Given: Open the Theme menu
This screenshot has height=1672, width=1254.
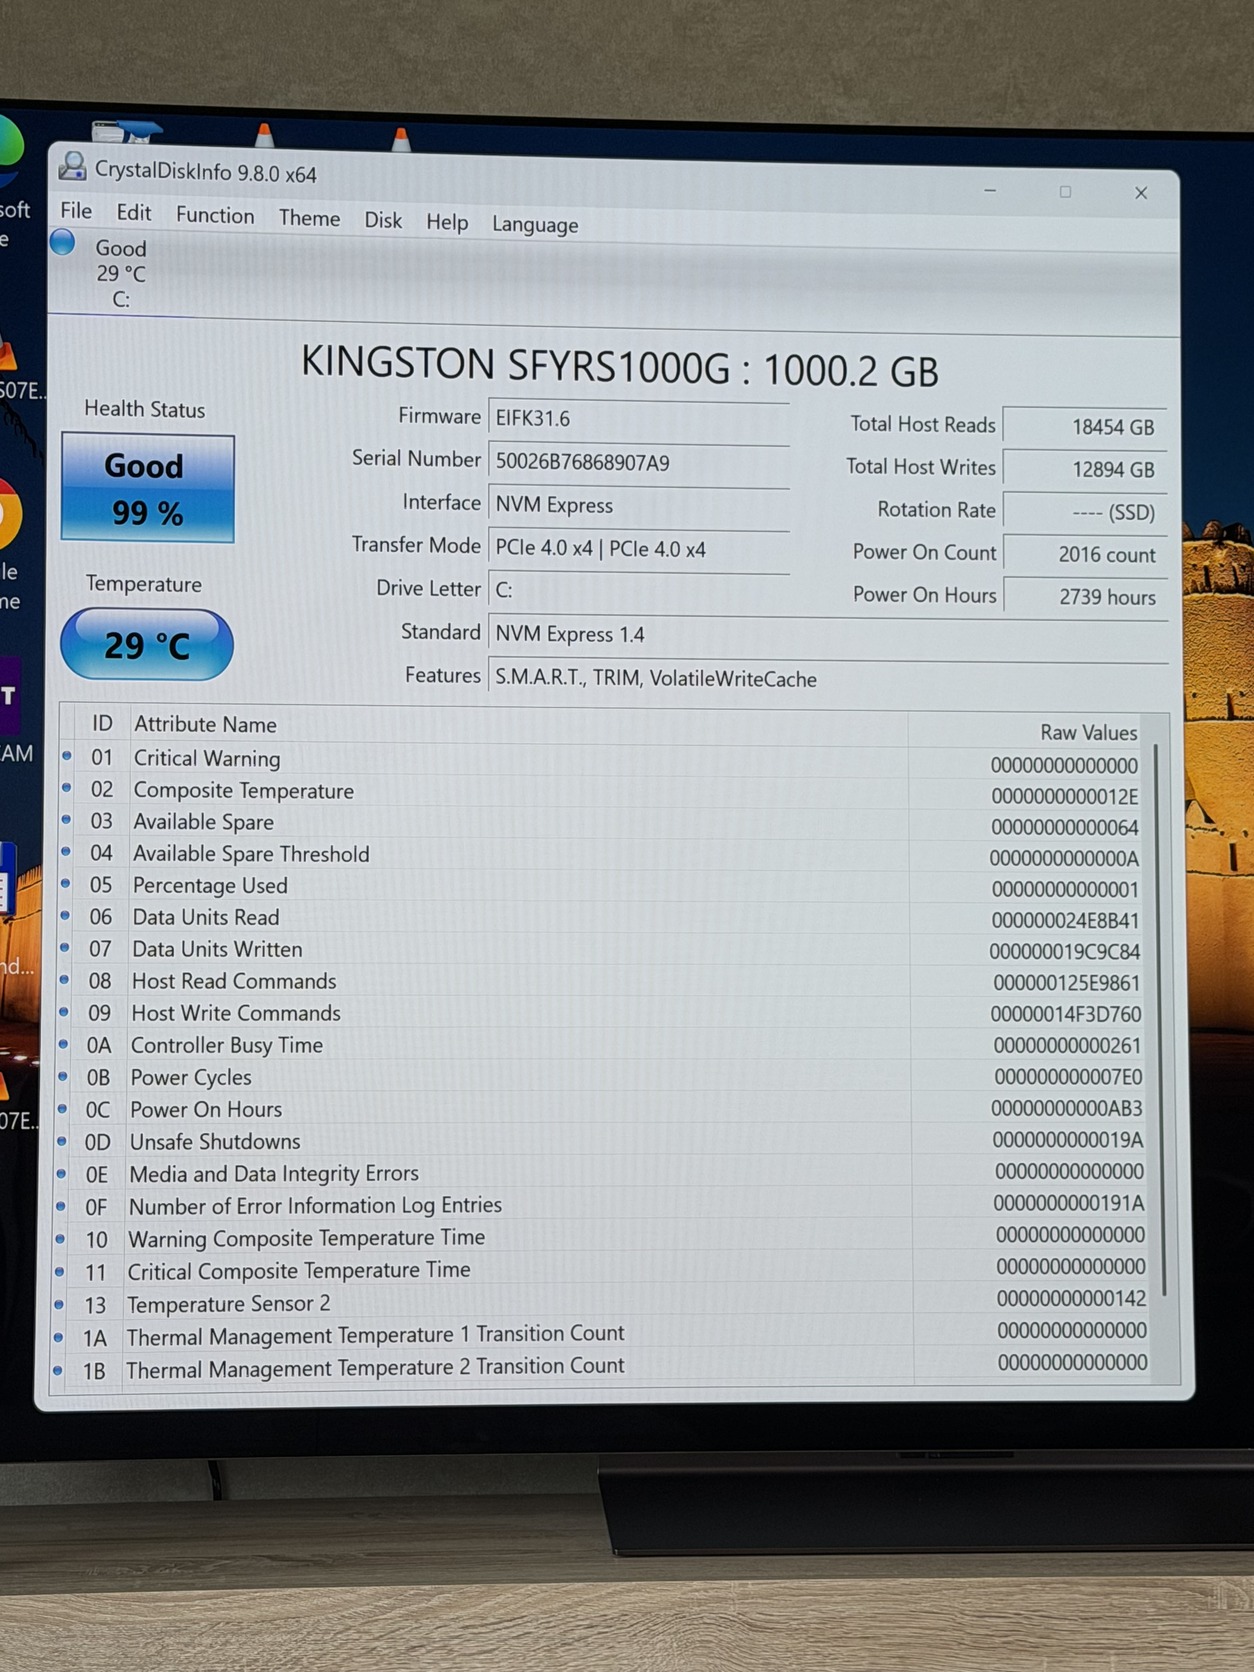Looking at the screenshot, I should point(309,219).
